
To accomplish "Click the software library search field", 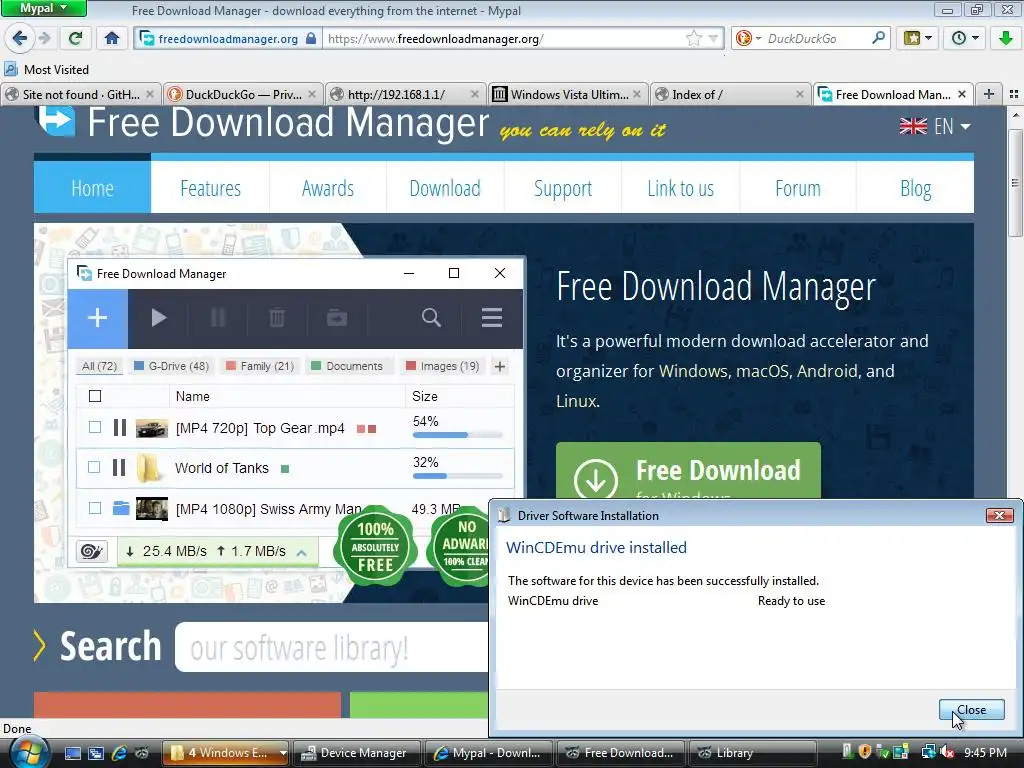I will pyautogui.click(x=332, y=647).
